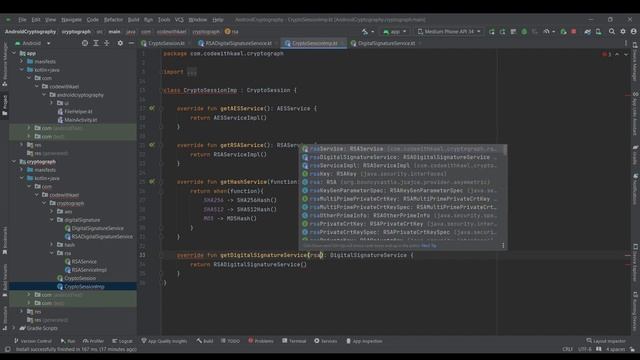640x360 pixels.
Task: Collapse the digitalSignature package folder
Action: tap(52, 220)
